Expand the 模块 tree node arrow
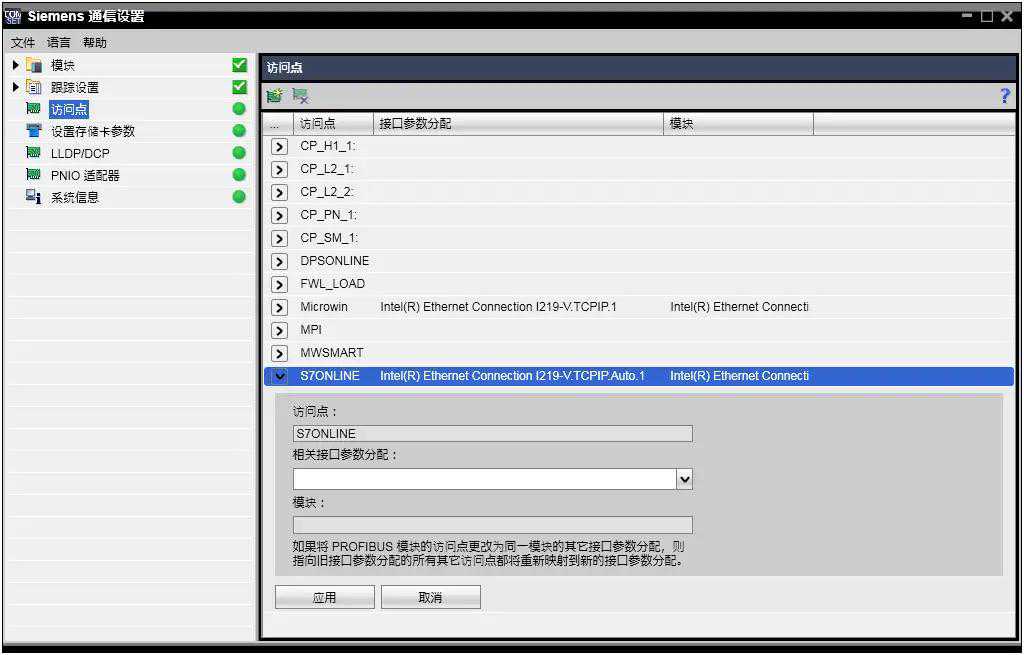Viewport: 1024px width, 655px height. pyautogui.click(x=16, y=65)
